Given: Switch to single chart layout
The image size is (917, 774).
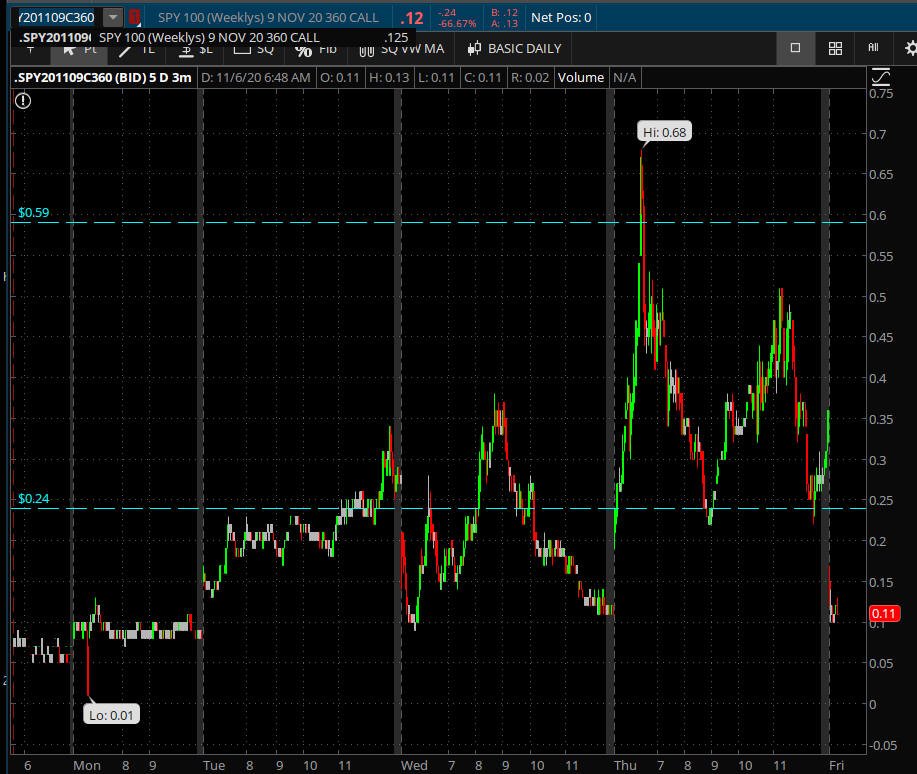Looking at the screenshot, I should (x=795, y=48).
